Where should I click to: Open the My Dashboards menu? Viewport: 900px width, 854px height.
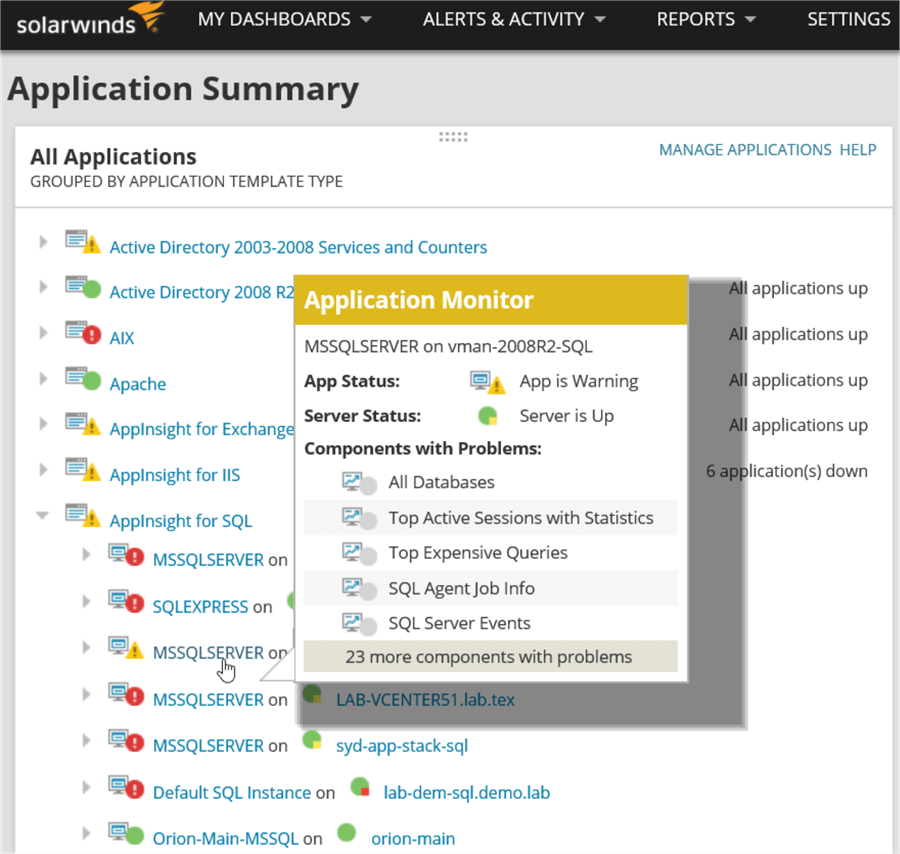pyautogui.click(x=284, y=20)
